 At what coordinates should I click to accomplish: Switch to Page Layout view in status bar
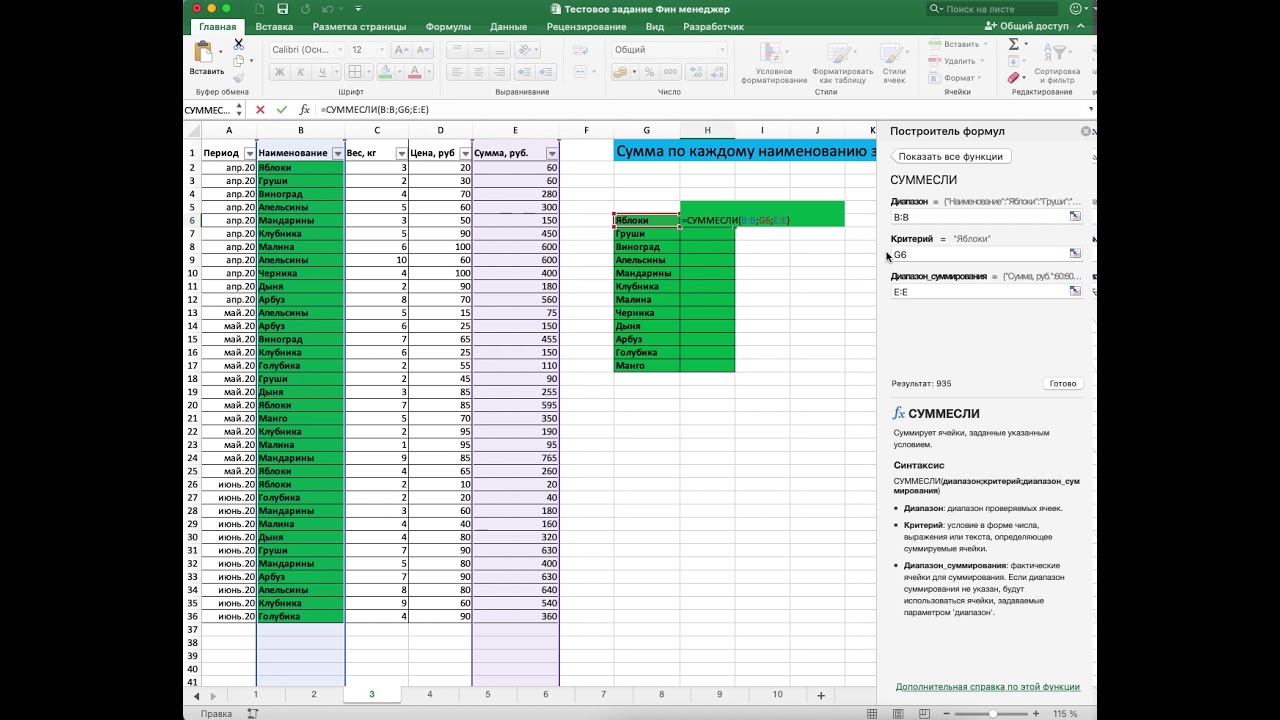click(897, 714)
